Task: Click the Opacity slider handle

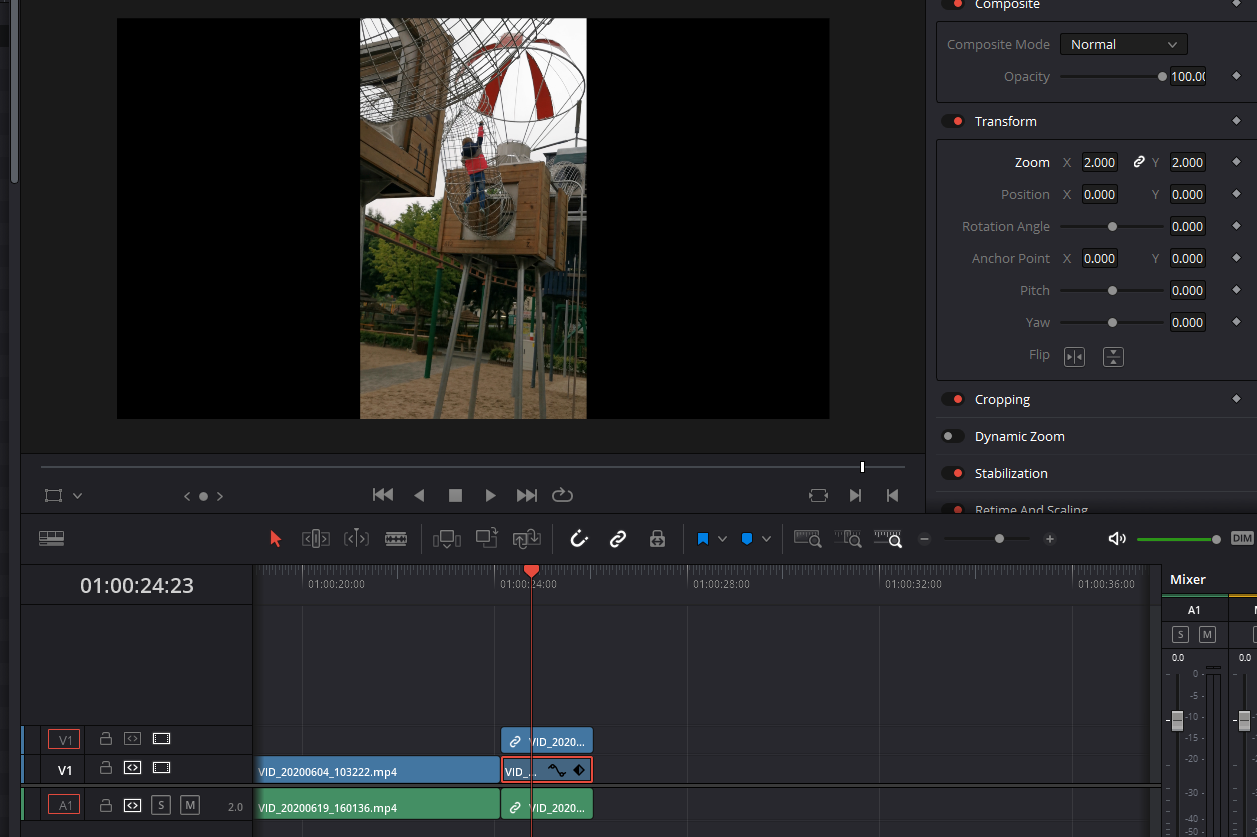Action: [x=1162, y=77]
